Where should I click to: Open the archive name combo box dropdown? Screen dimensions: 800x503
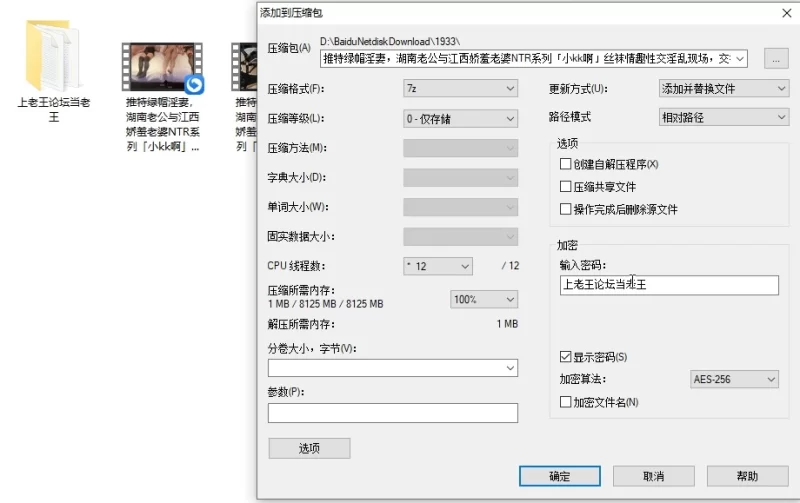click(740, 59)
